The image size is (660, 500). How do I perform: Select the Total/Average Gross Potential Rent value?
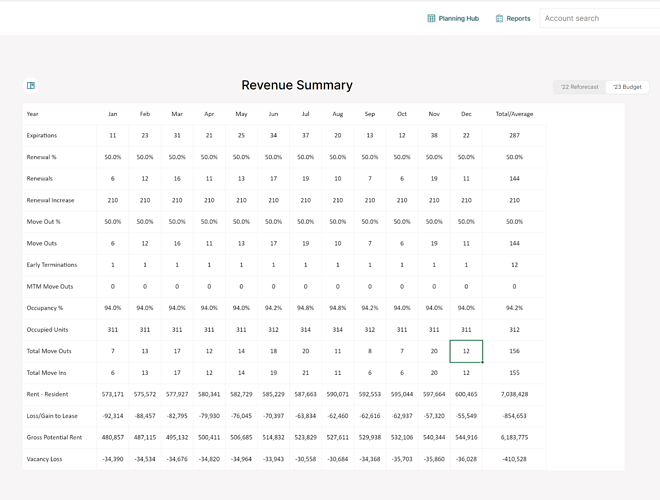(514, 437)
